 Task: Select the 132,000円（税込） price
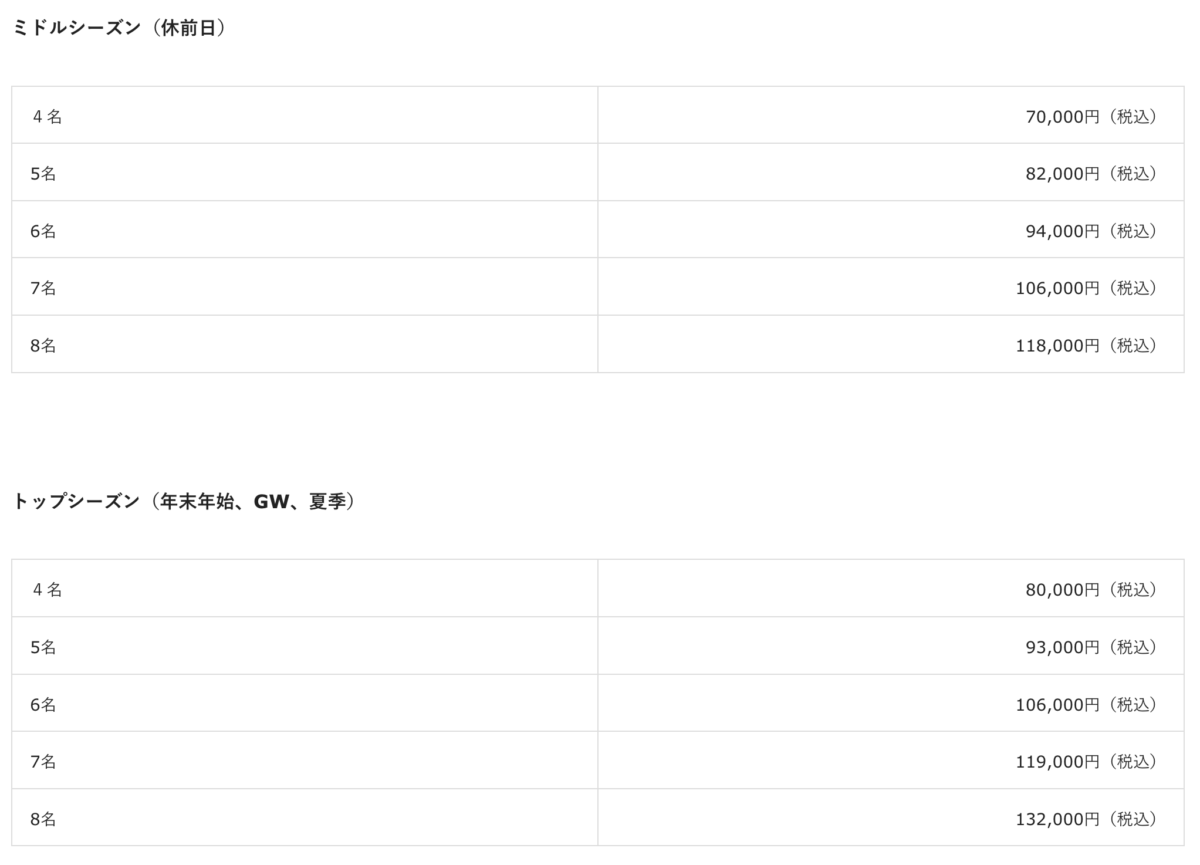tap(1086, 820)
